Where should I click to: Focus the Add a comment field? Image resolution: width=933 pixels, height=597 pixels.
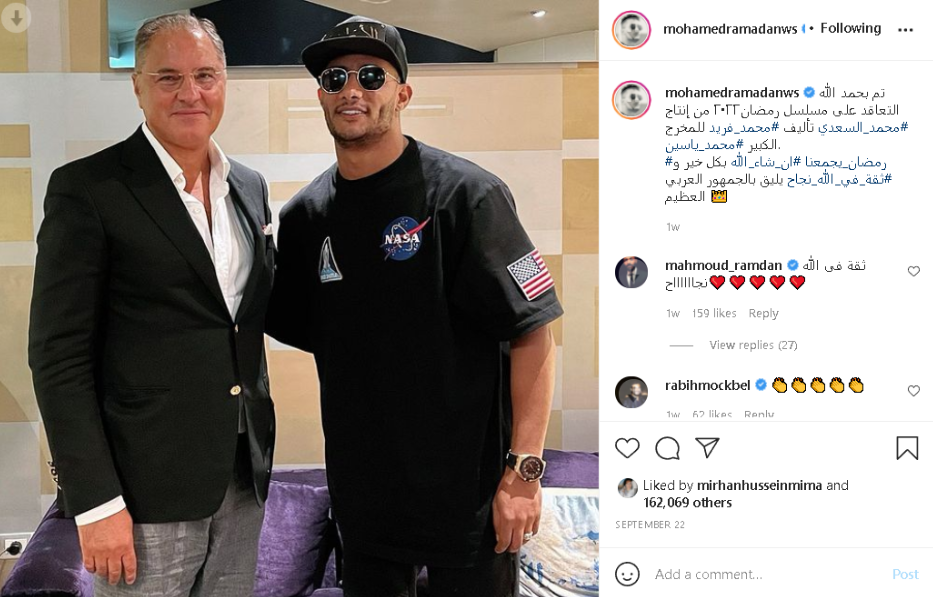point(768,574)
